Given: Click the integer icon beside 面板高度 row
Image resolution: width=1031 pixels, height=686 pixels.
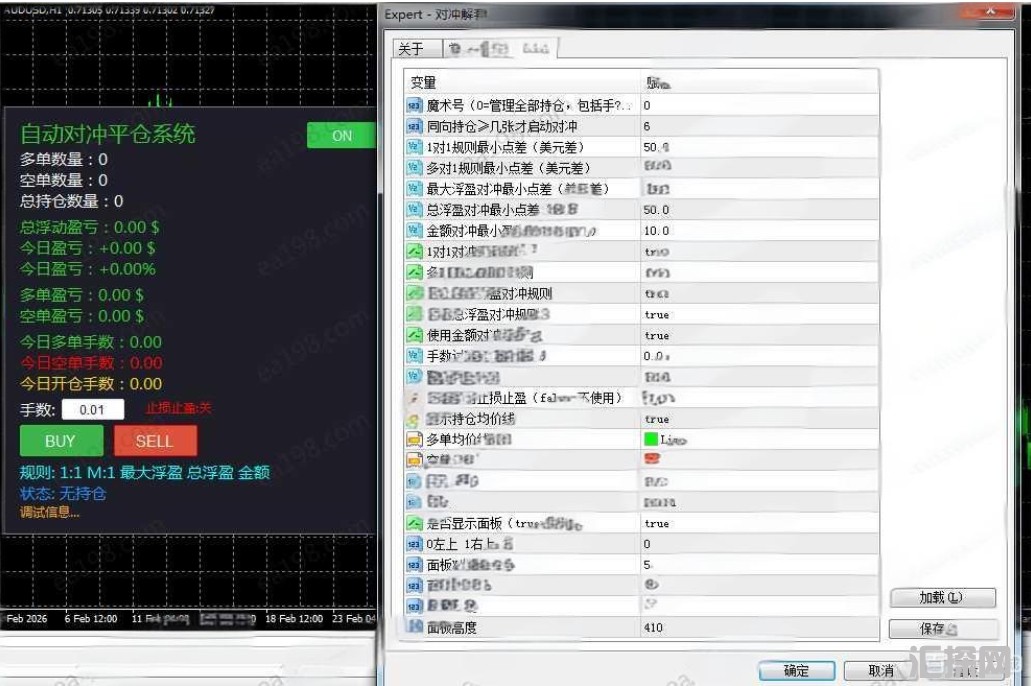Looking at the screenshot, I should point(414,627).
